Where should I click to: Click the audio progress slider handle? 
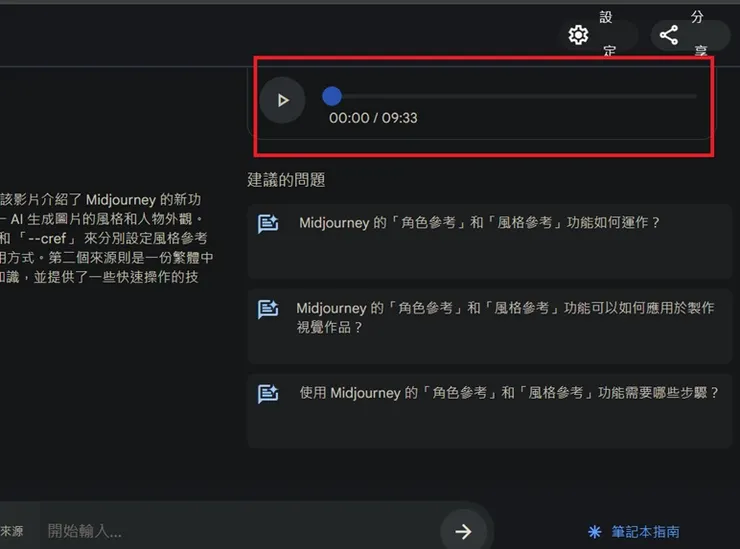[x=332, y=96]
